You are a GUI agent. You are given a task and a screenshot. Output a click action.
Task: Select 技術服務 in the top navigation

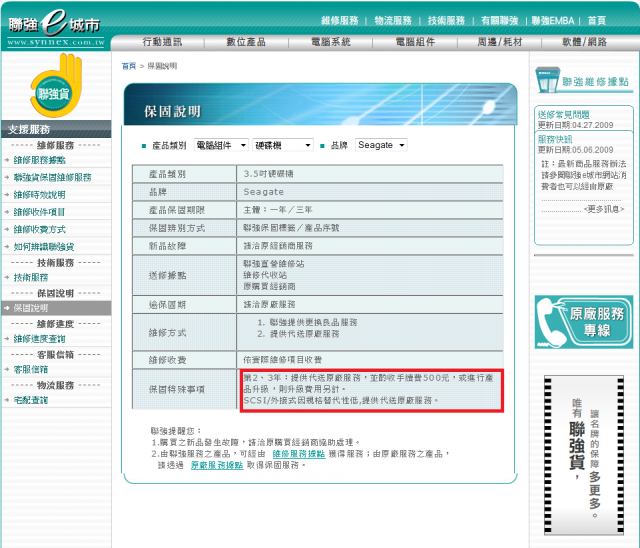(446, 20)
